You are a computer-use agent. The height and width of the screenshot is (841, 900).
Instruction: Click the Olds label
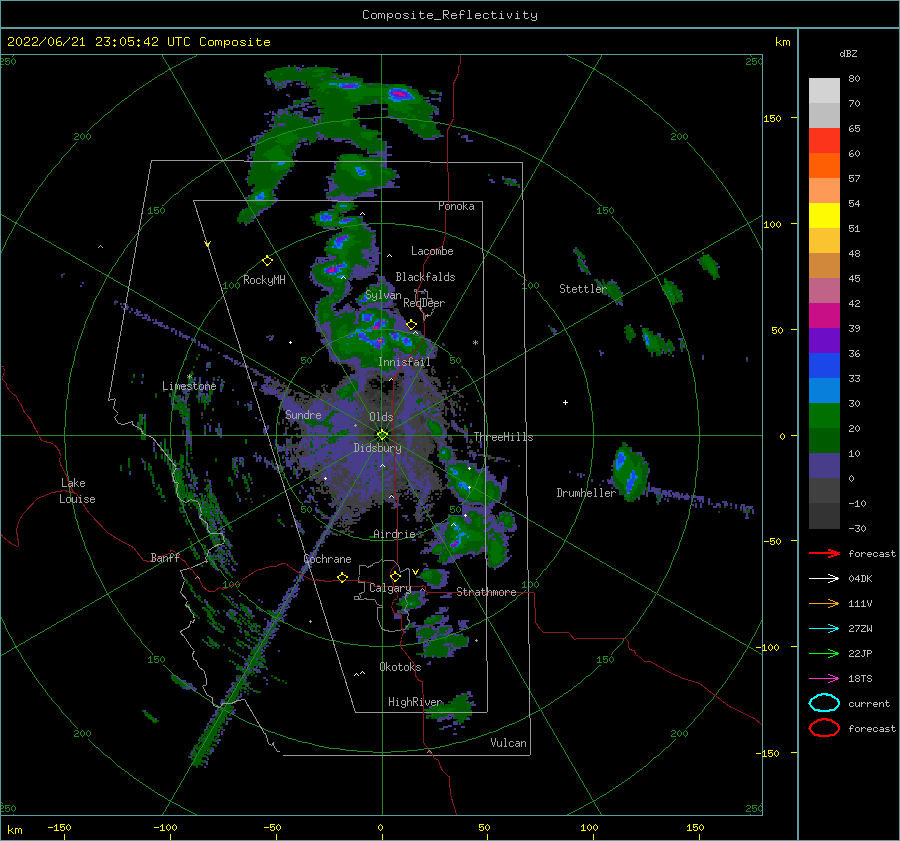[381, 417]
